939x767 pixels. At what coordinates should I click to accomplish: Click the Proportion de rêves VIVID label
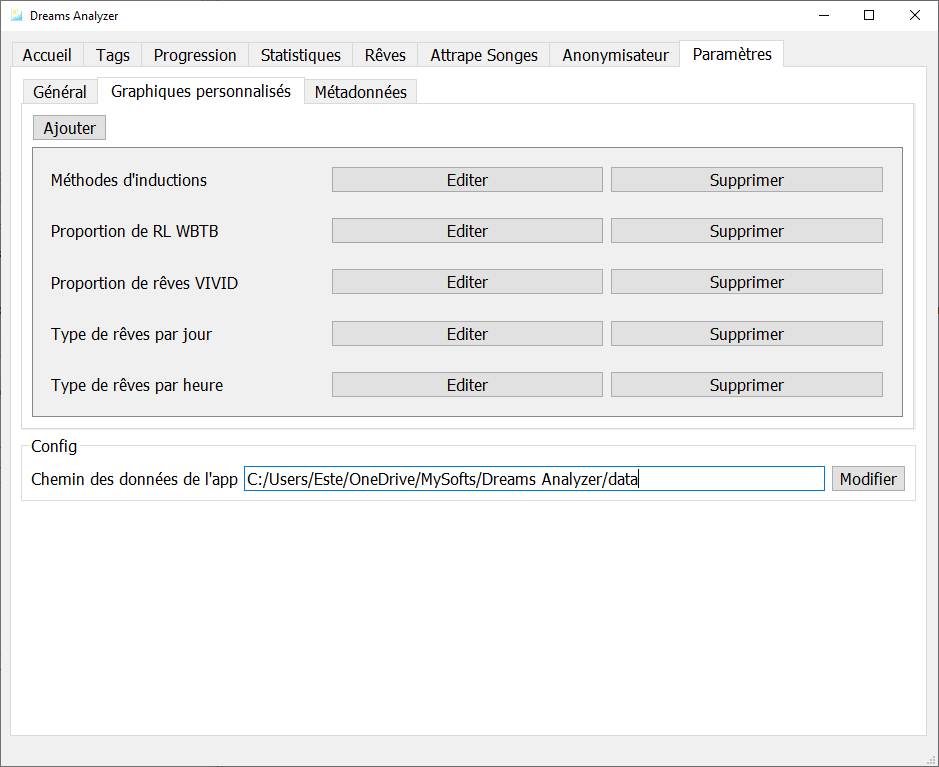coord(144,283)
